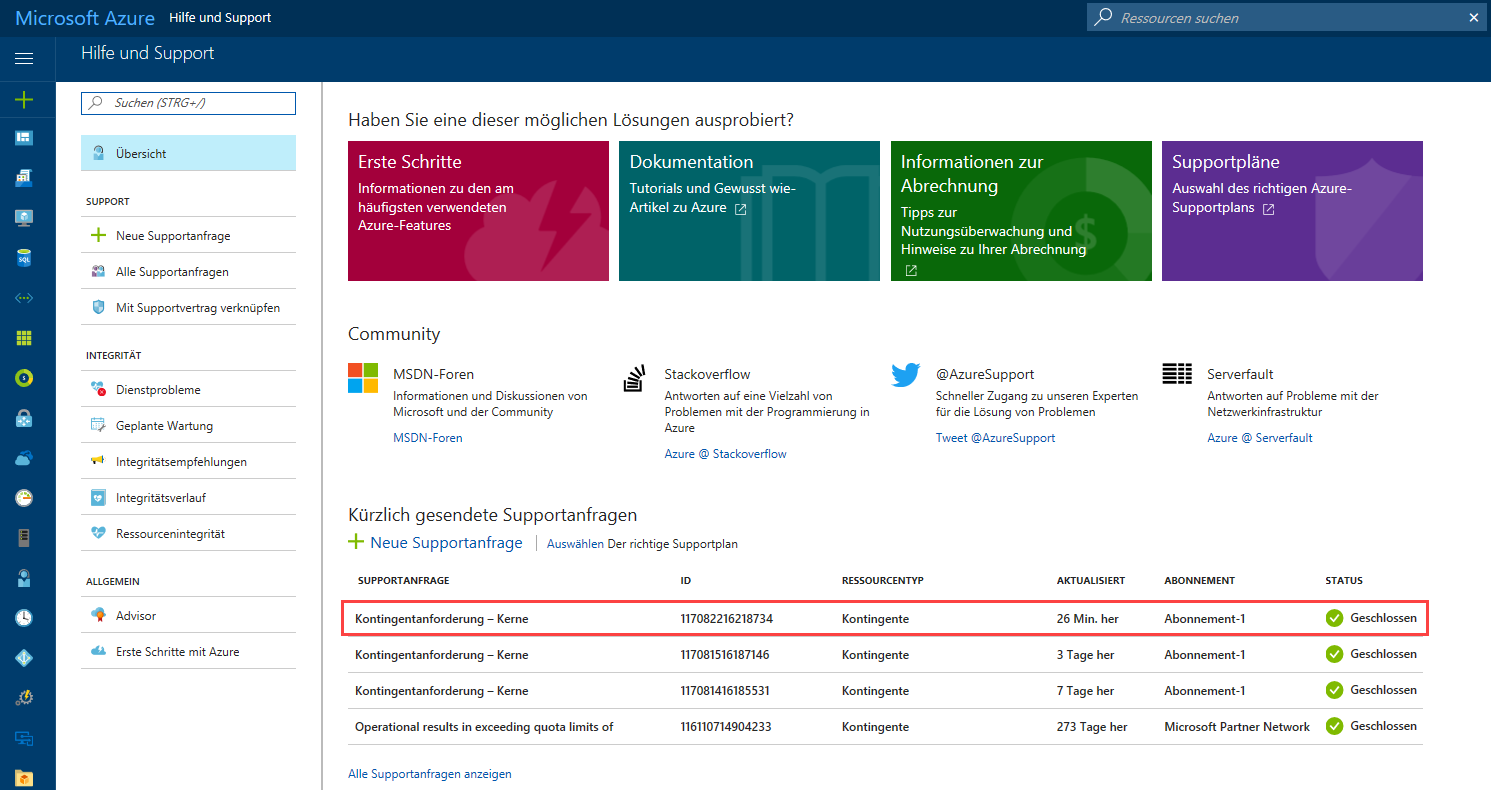1491x790 pixels.
Task: Open the Supportpläne purple tile
Action: pyautogui.click(x=1292, y=211)
